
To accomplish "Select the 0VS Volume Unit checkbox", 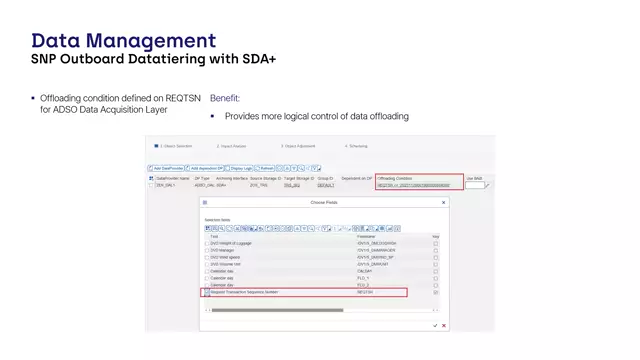I will click(207, 264).
